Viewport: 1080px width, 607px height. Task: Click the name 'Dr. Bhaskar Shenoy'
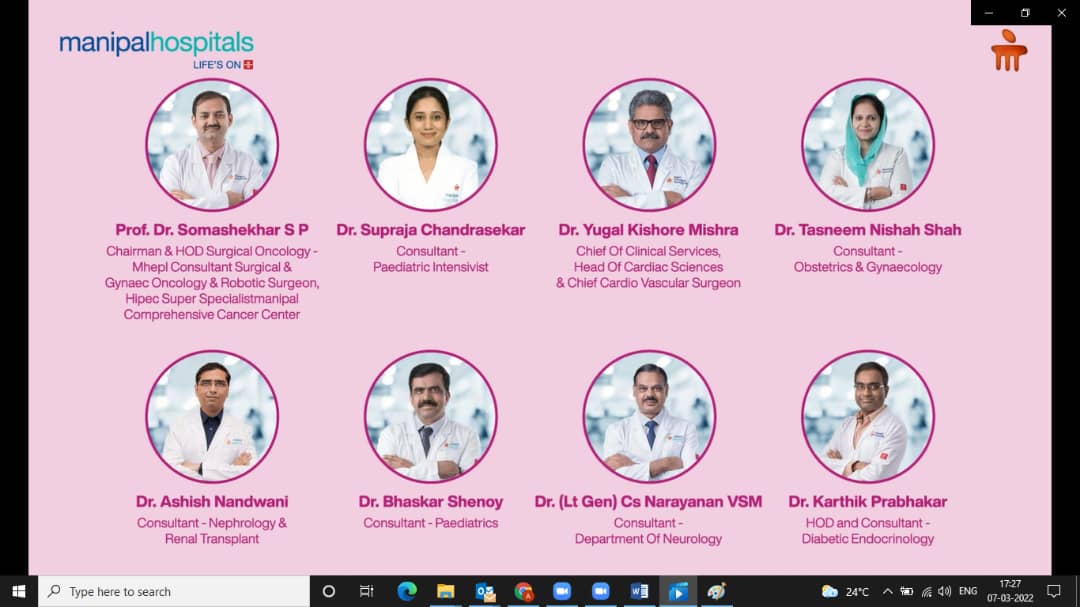[430, 502]
